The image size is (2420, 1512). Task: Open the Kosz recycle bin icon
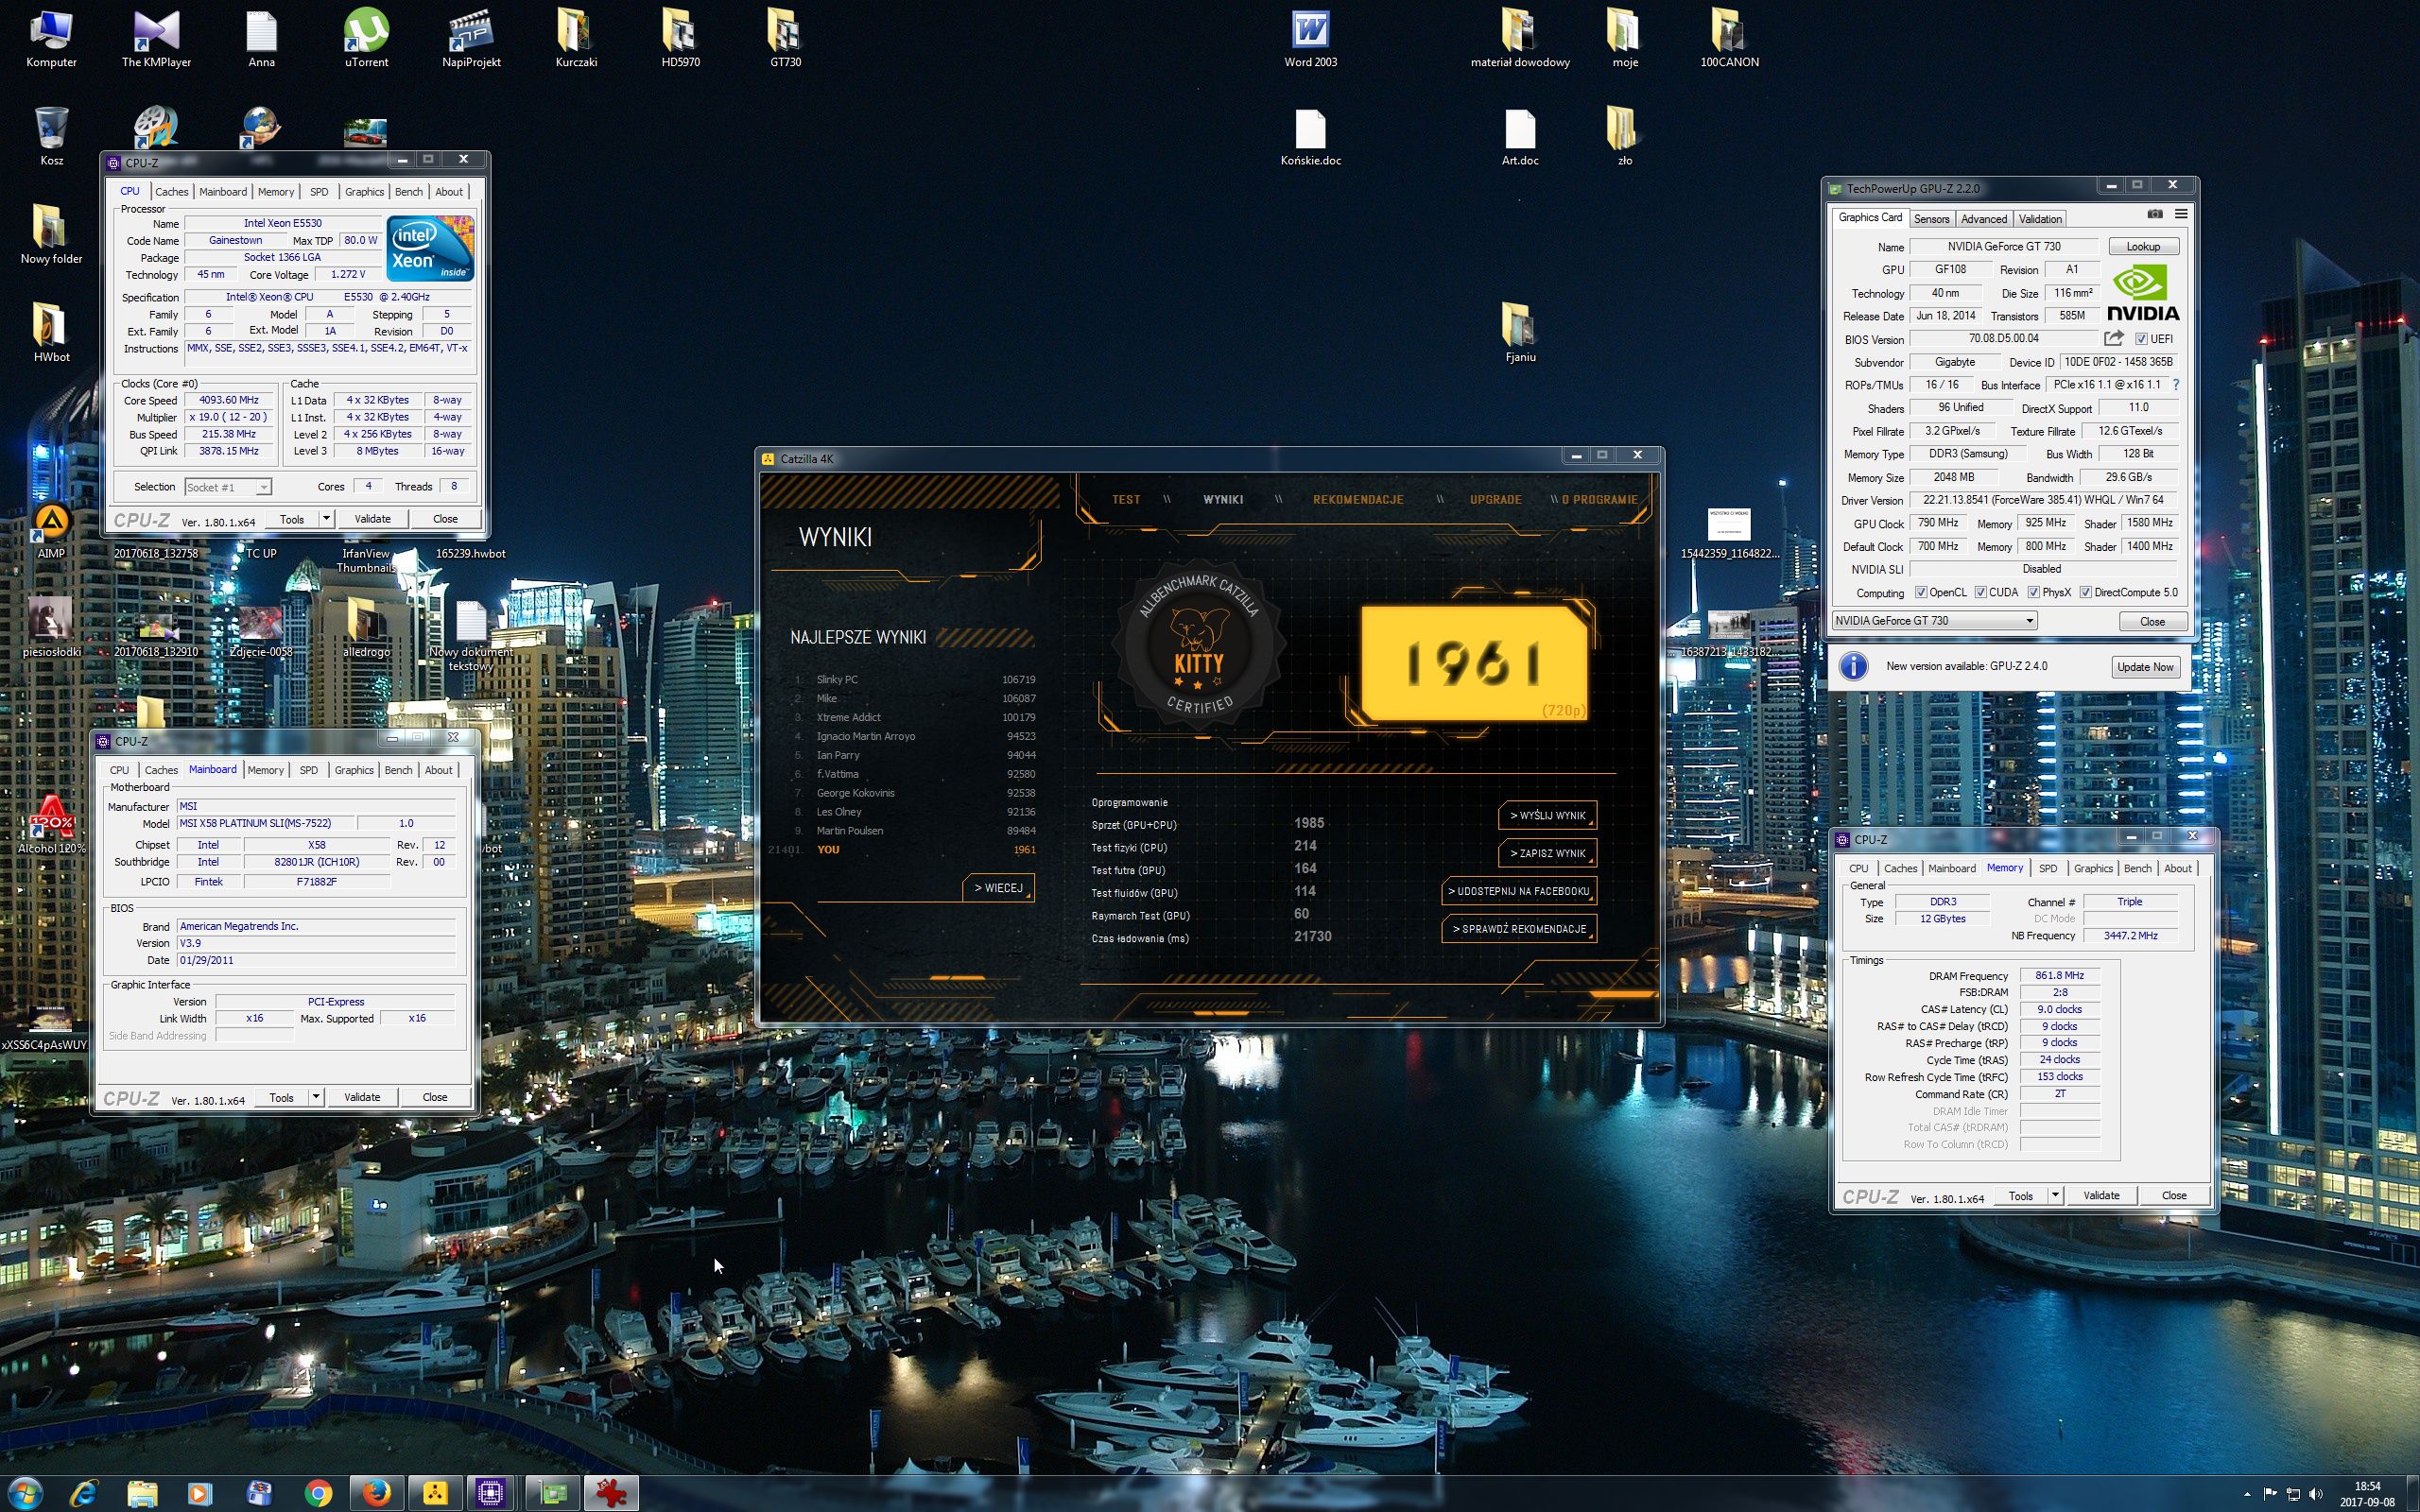[x=51, y=137]
